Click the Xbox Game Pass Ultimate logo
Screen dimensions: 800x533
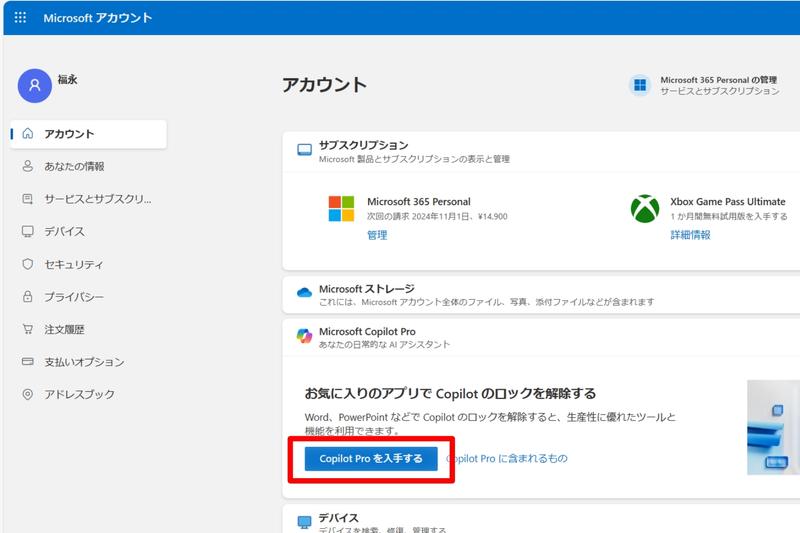coord(645,208)
